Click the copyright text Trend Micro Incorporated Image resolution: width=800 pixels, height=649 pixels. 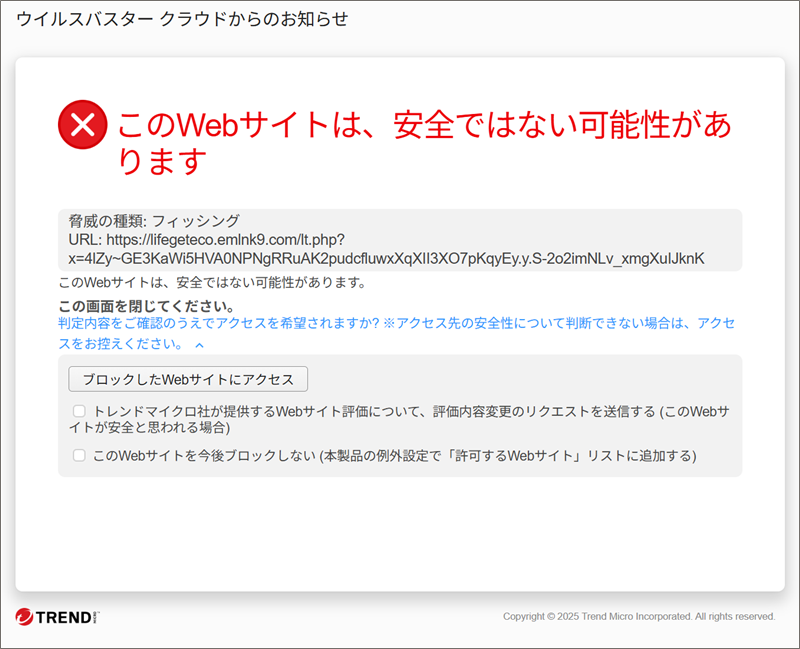(x=636, y=616)
